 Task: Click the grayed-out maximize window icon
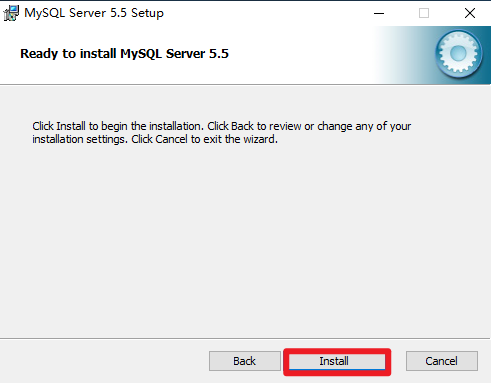[424, 13]
